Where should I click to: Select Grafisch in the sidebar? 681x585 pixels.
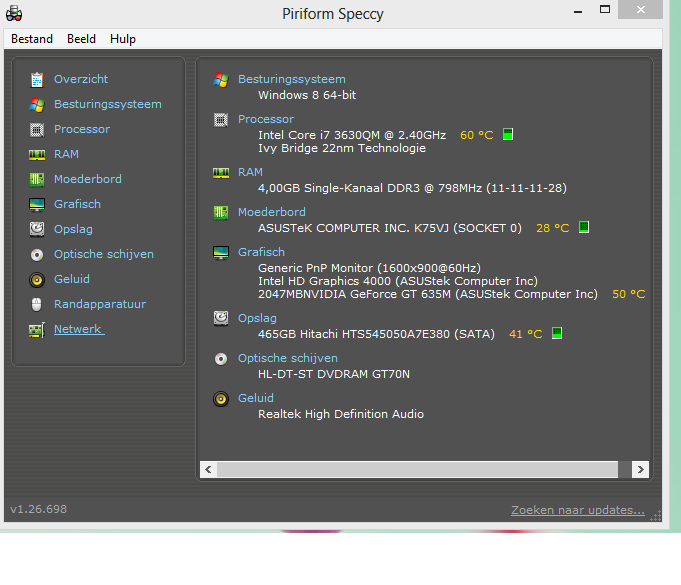tap(77, 204)
